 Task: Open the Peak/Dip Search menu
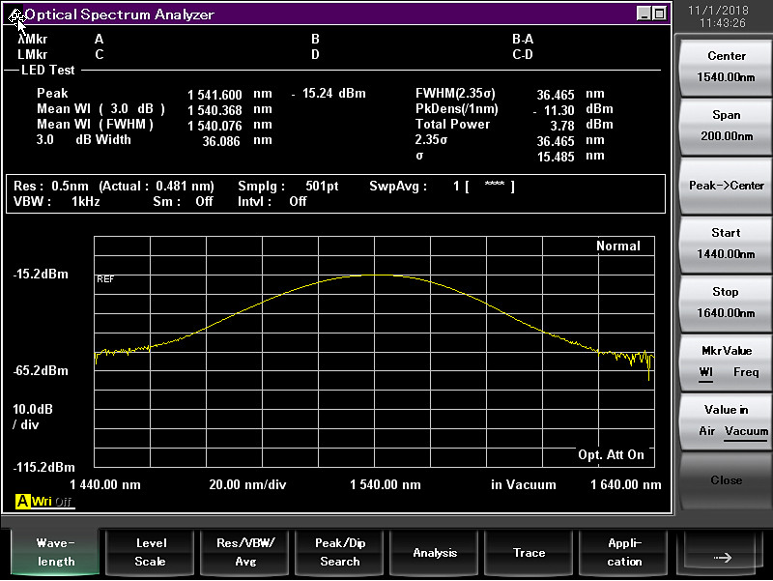pyautogui.click(x=340, y=552)
